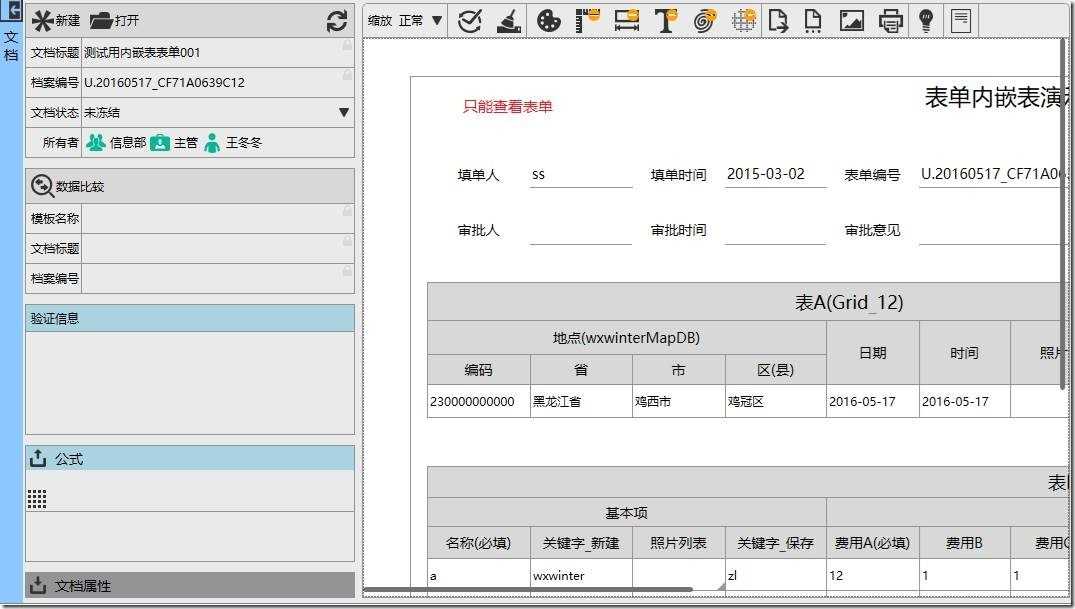Screen dimensions: 1075x609
Task: Click the 档案编号 field U.20160517_CF71A0639C12
Action: 218,82
